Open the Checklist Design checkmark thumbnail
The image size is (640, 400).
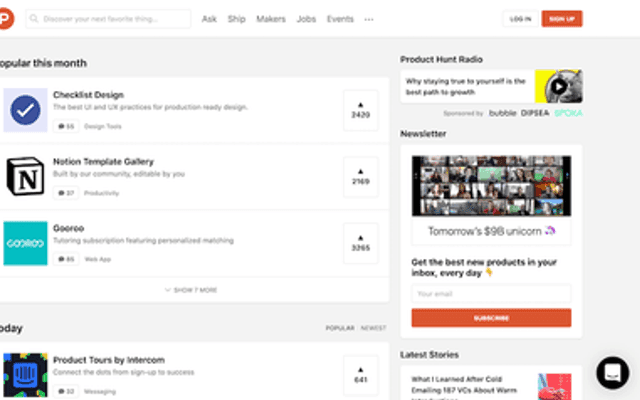point(25,110)
